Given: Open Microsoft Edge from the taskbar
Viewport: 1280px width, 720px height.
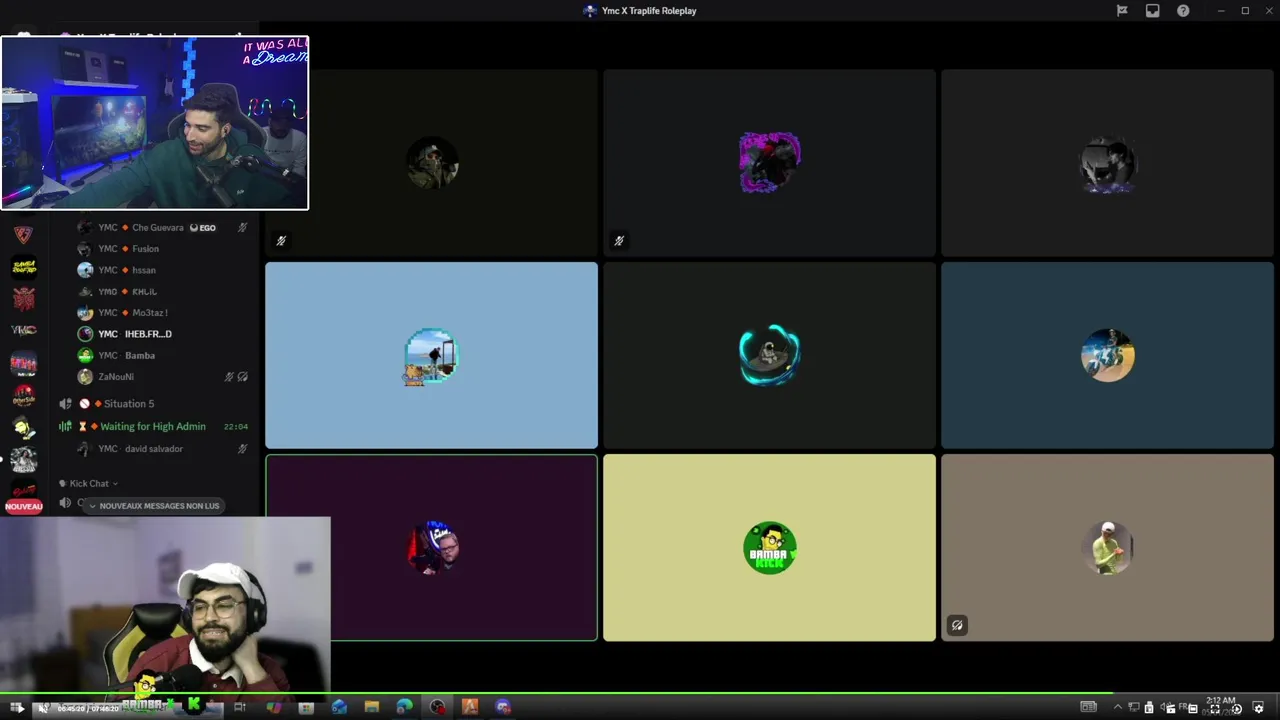Looking at the screenshot, I should tap(404, 708).
